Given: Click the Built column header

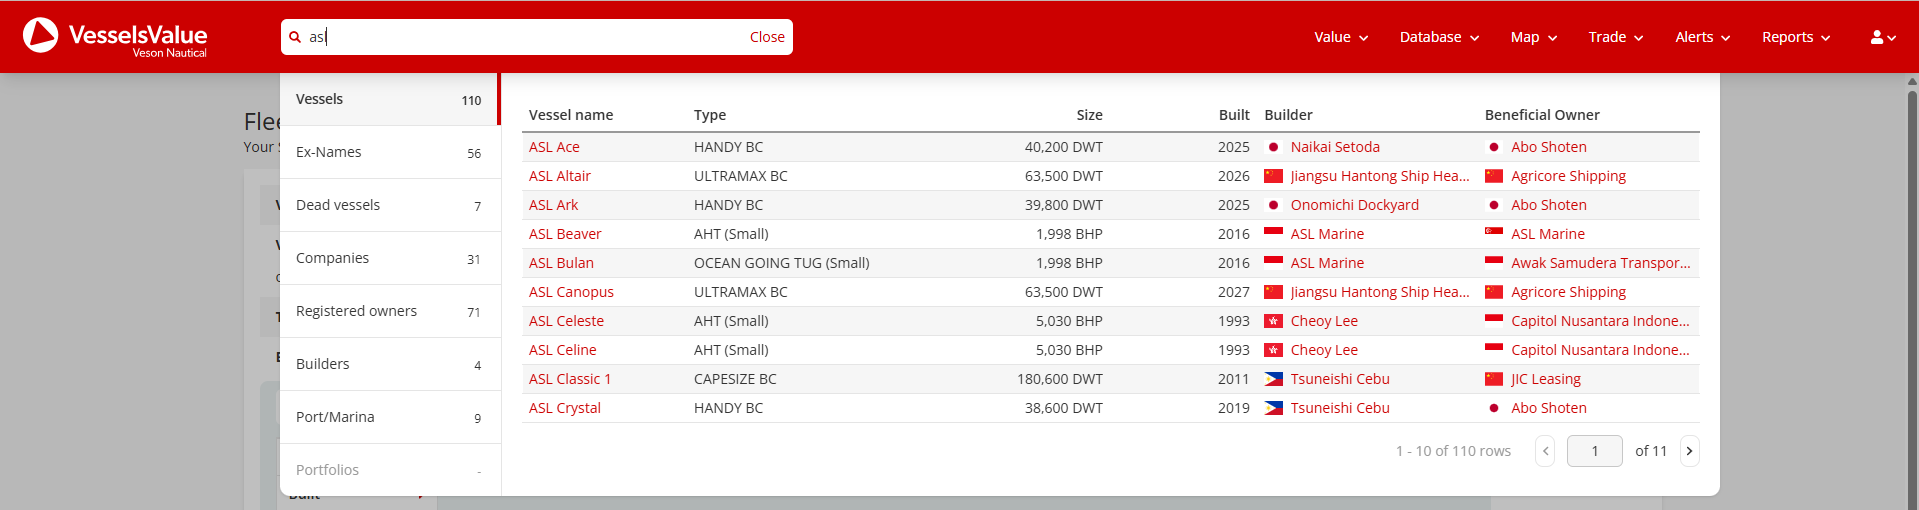Looking at the screenshot, I should [x=1234, y=115].
